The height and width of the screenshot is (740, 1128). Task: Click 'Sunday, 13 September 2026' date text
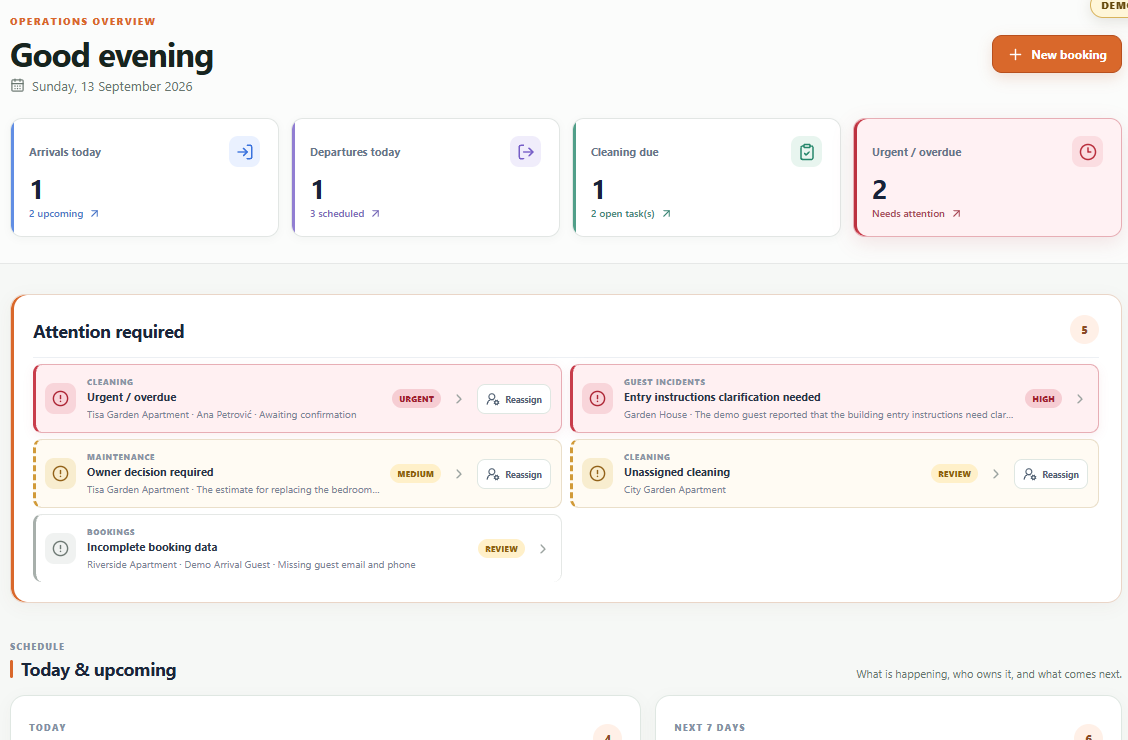click(x=112, y=86)
